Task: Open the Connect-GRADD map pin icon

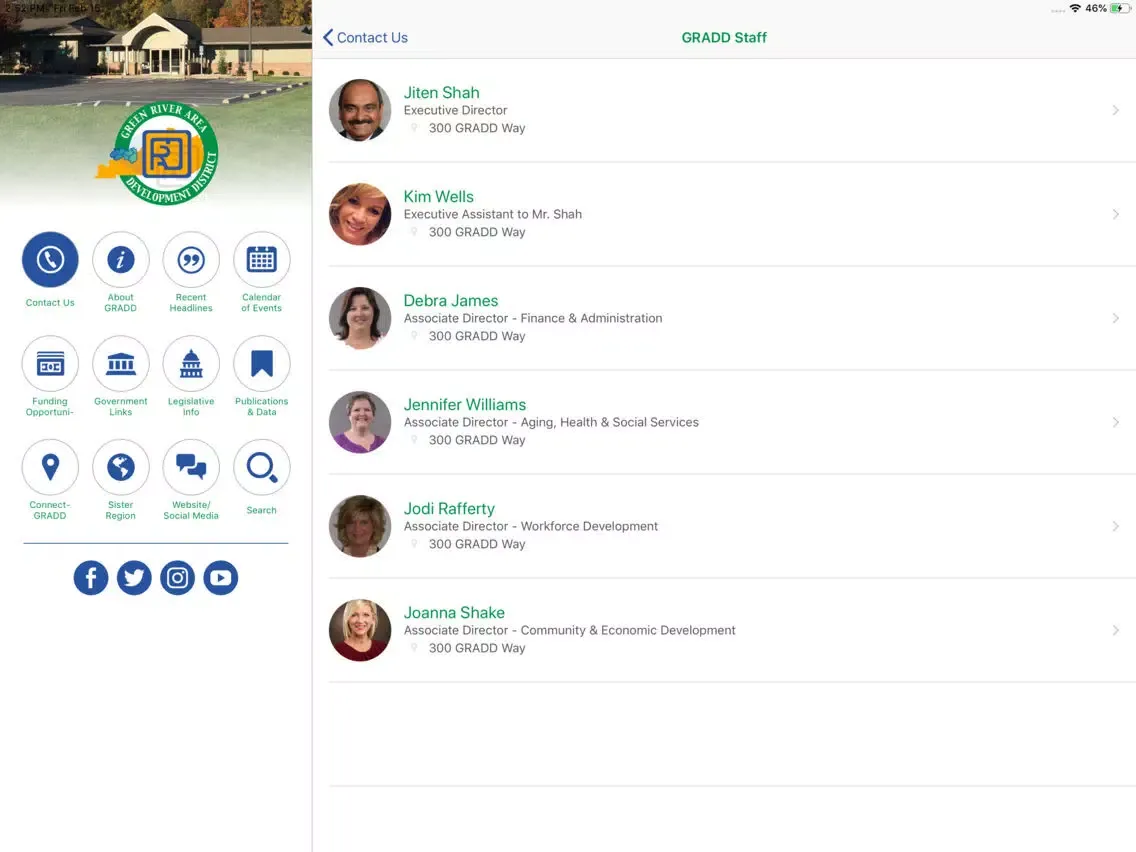Action: point(50,467)
